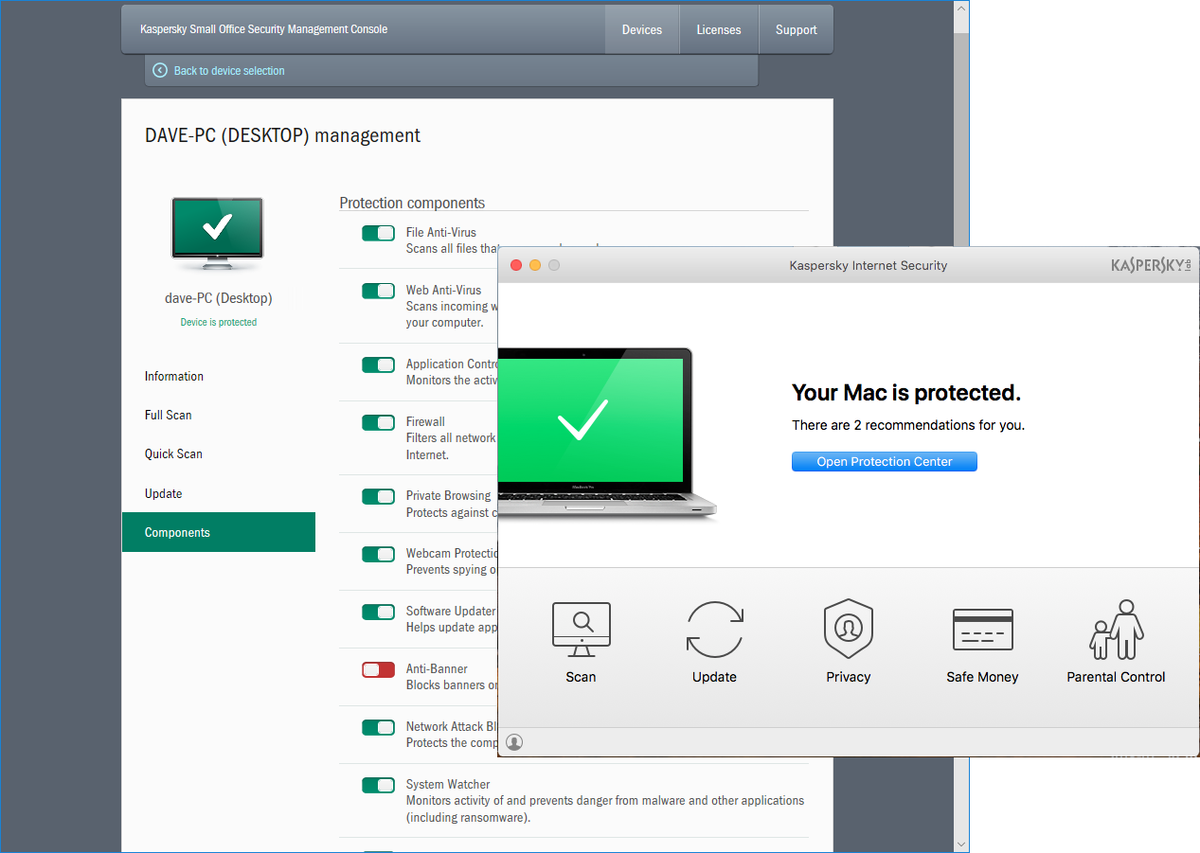The width and height of the screenshot is (1200, 853).
Task: Turn off the Firewall toggle
Action: click(378, 422)
